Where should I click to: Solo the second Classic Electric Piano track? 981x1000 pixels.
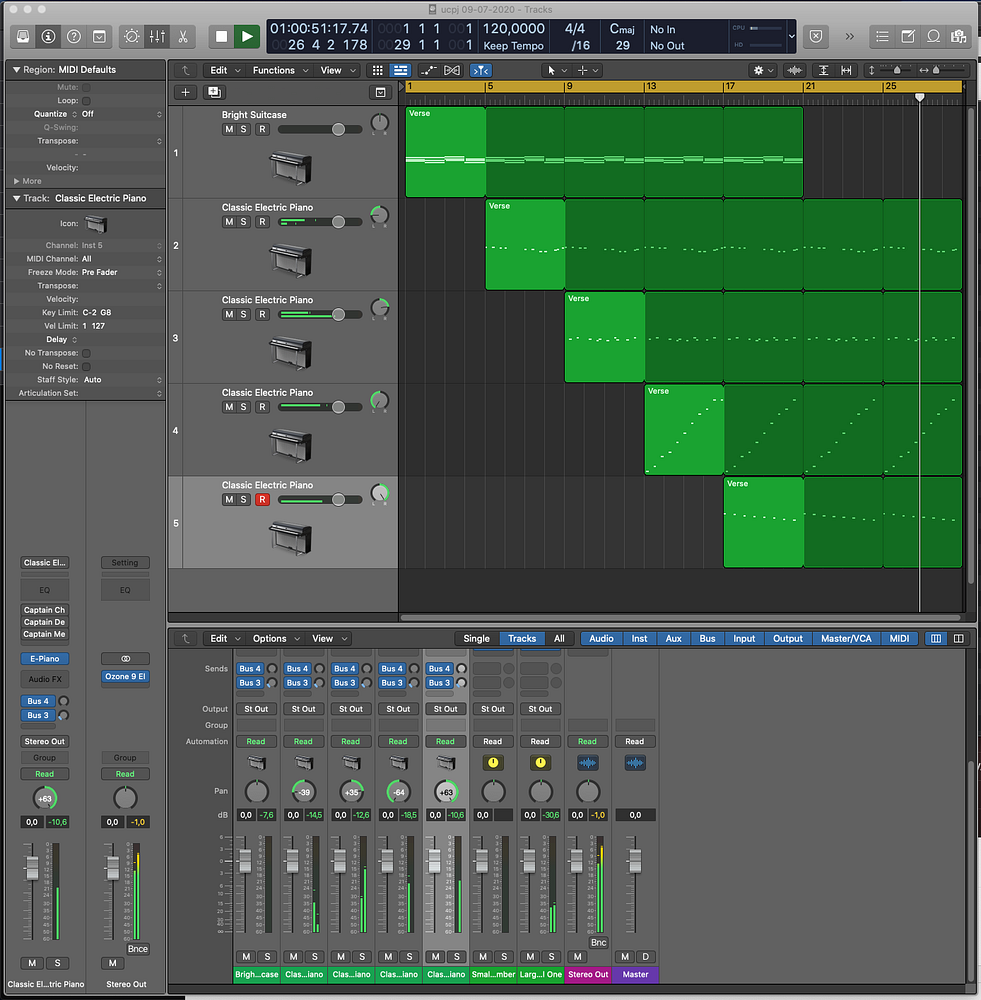click(x=245, y=314)
